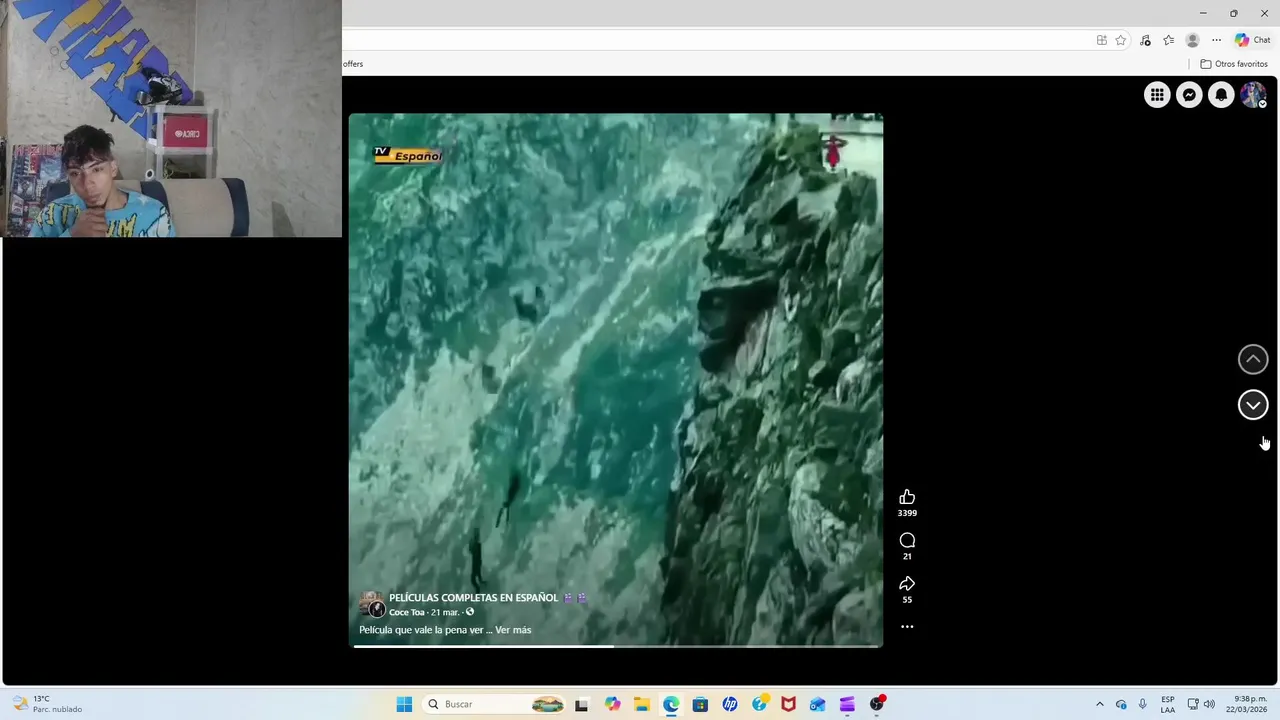
Task: Open Microsoft Store from taskbar
Action: [700, 704]
